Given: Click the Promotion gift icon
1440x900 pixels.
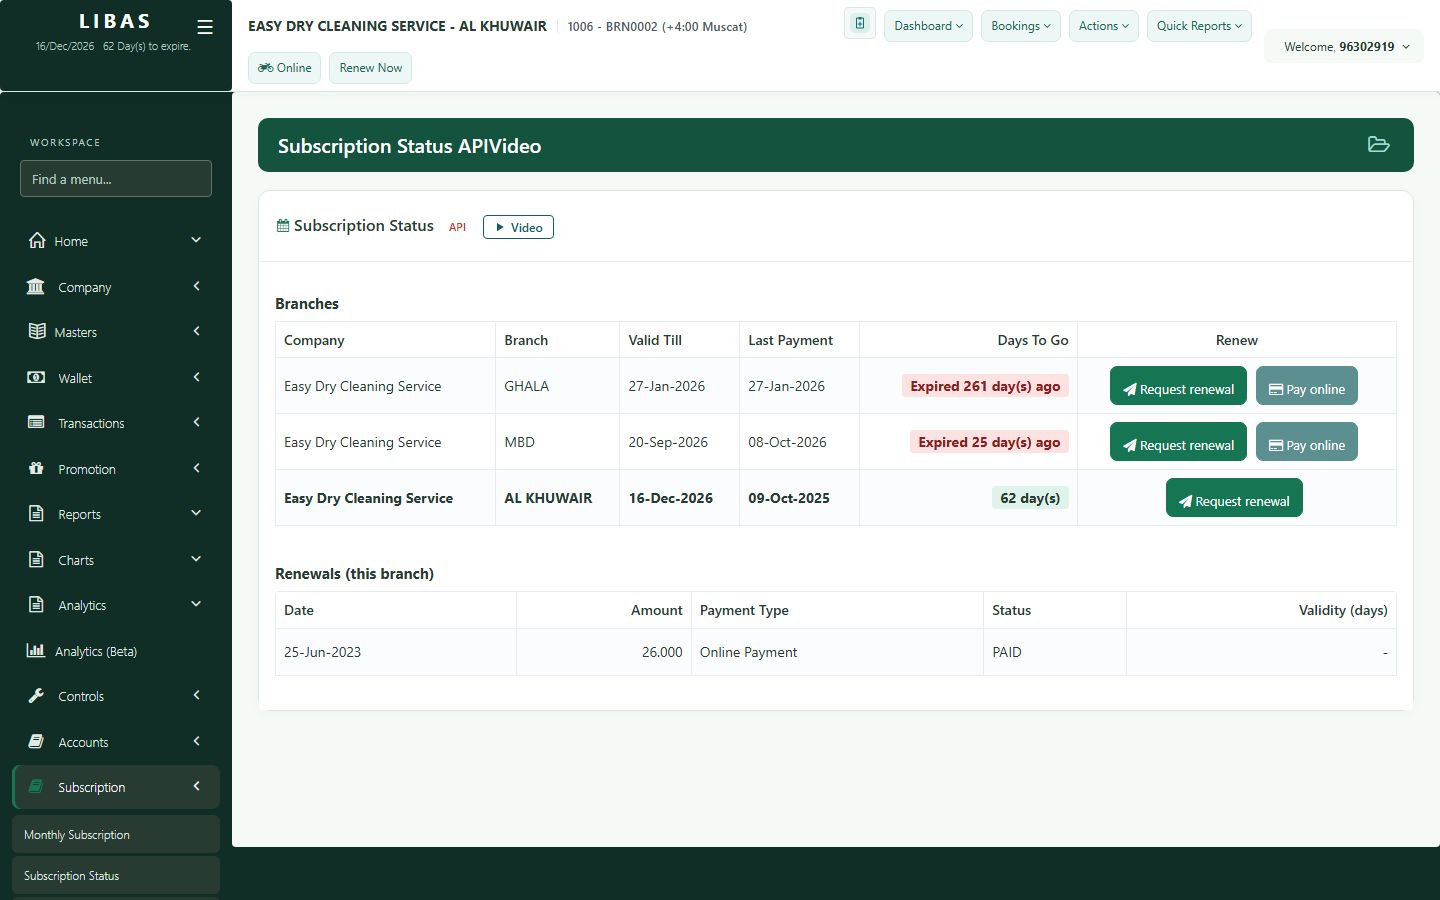Looking at the screenshot, I should (36, 468).
